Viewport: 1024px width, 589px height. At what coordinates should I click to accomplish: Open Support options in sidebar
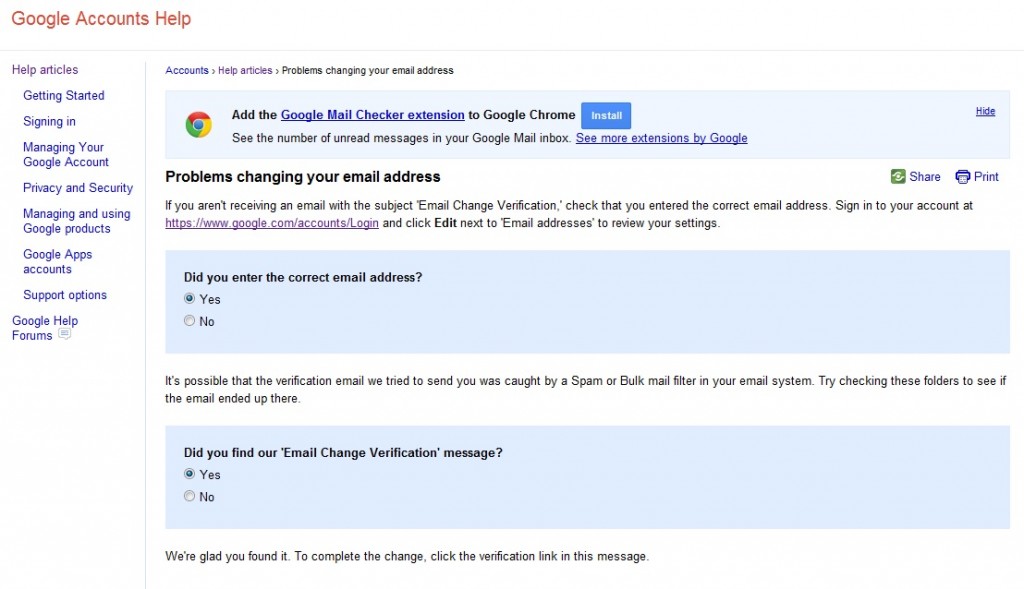(65, 295)
